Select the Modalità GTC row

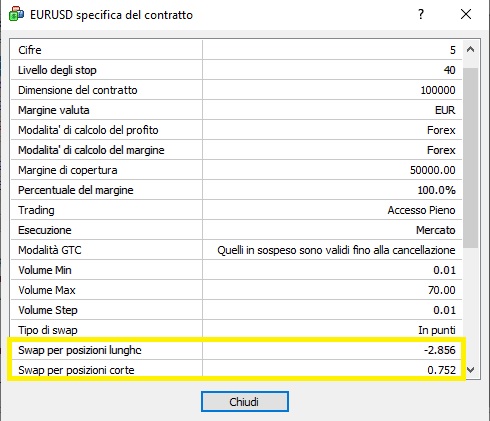tap(237, 250)
